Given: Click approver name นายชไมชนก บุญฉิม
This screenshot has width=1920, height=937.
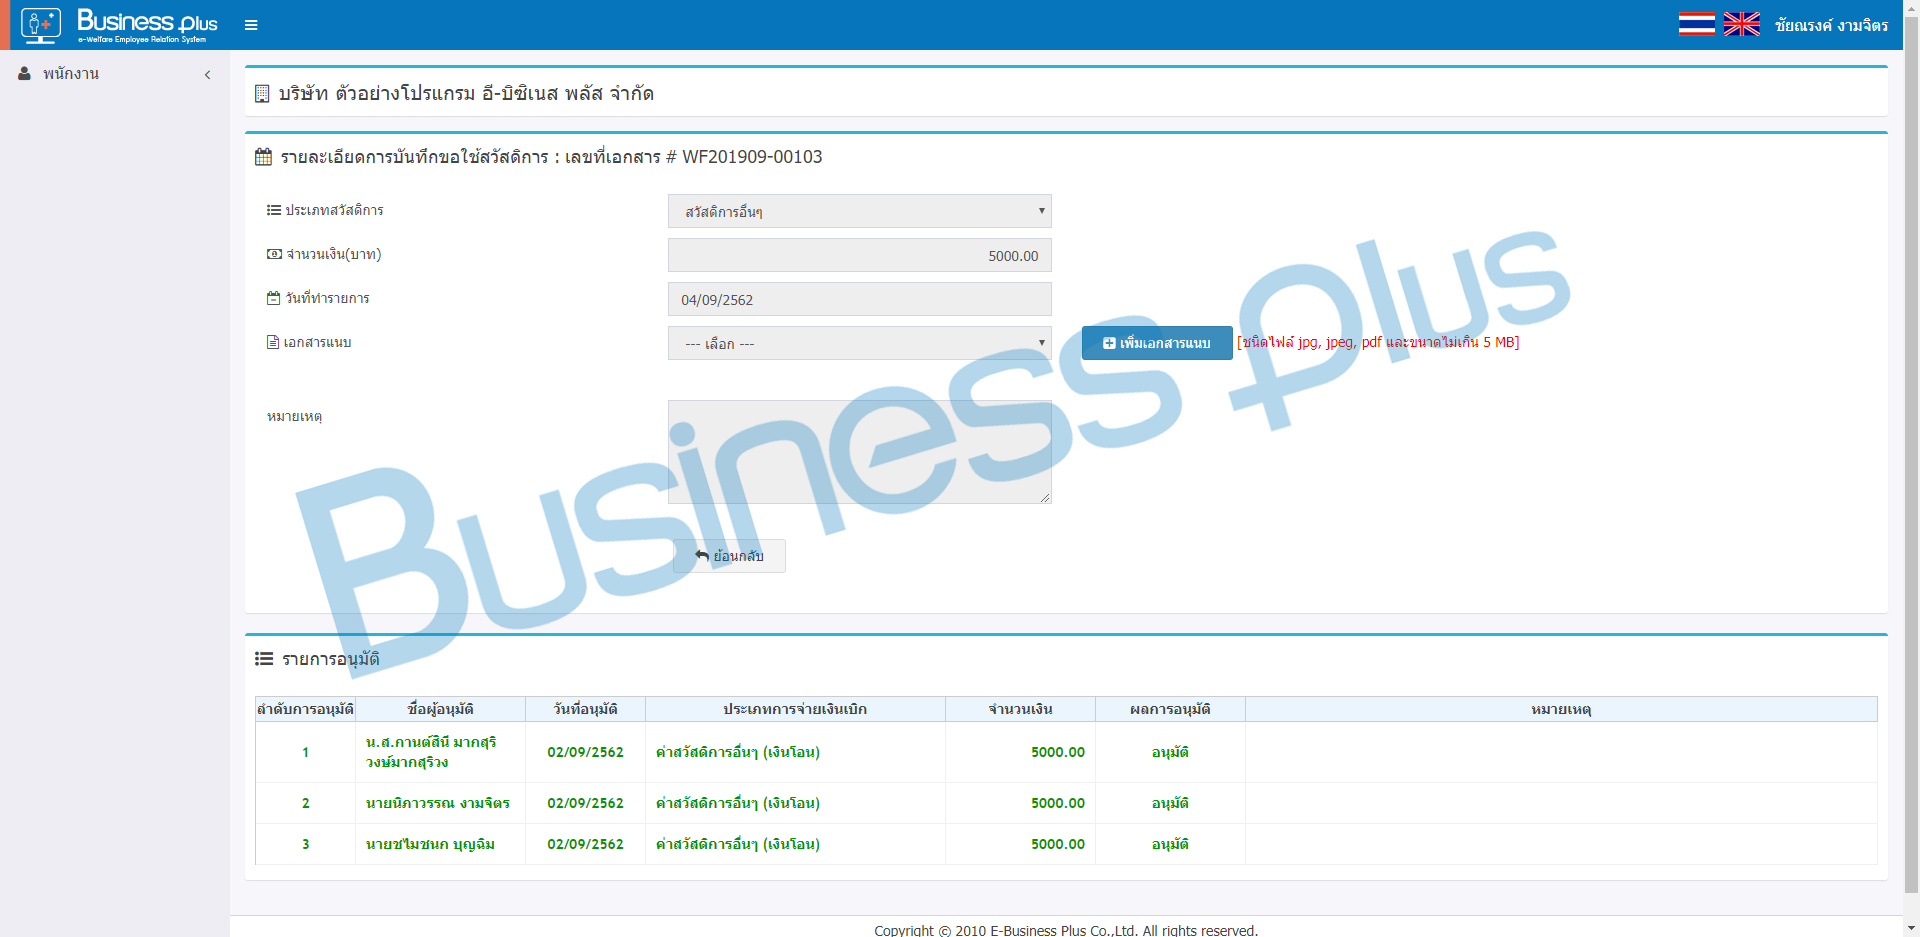Looking at the screenshot, I should tap(430, 844).
